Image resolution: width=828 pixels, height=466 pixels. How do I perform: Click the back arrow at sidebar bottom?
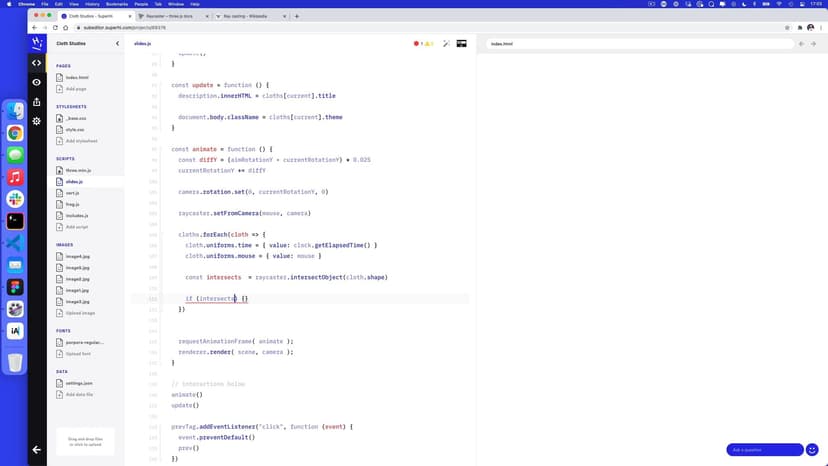click(x=37, y=450)
